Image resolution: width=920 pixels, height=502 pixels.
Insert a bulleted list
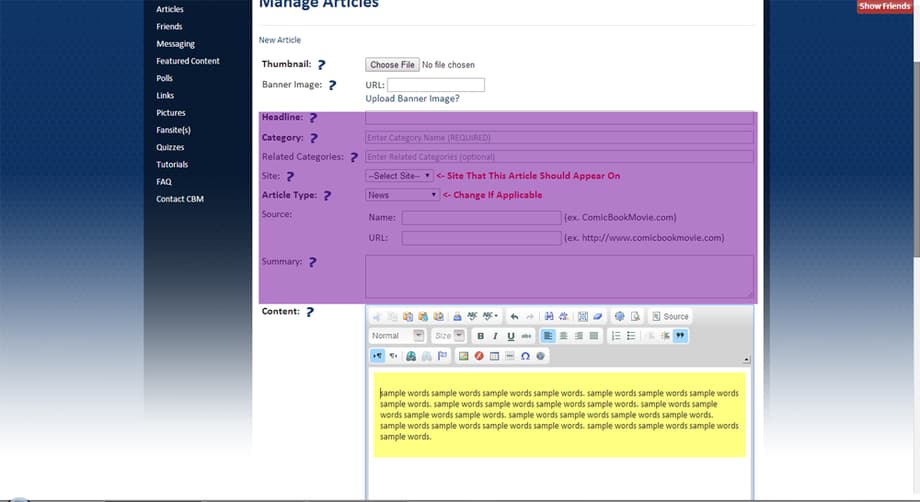631,336
